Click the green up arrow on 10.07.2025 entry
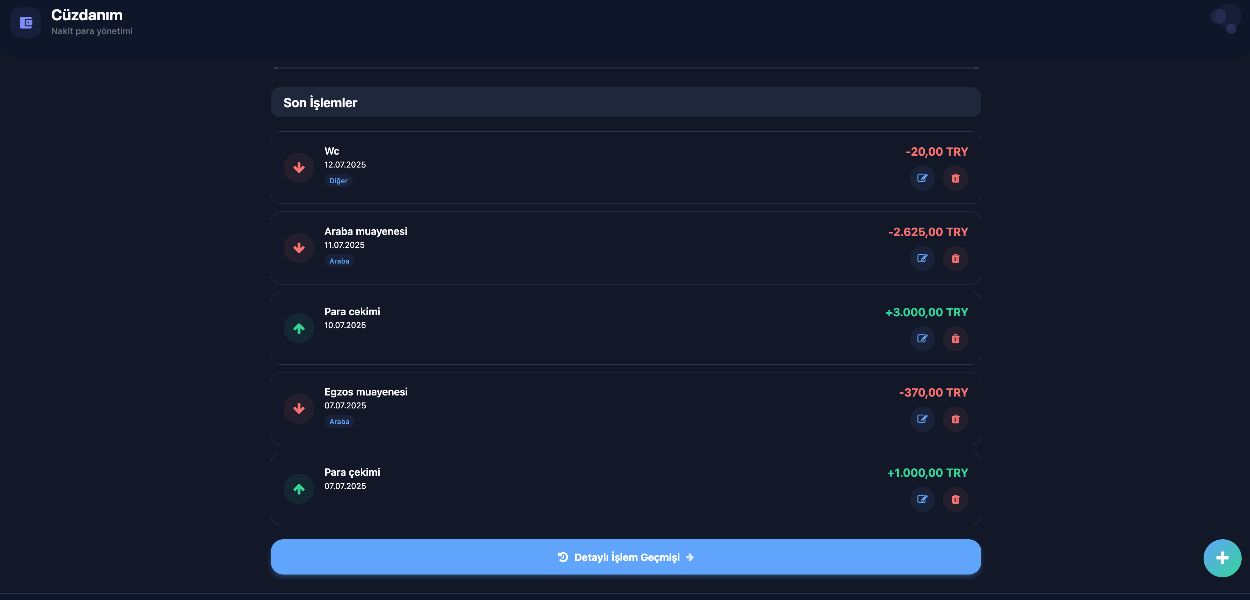This screenshot has height=600, width=1250. (298, 328)
